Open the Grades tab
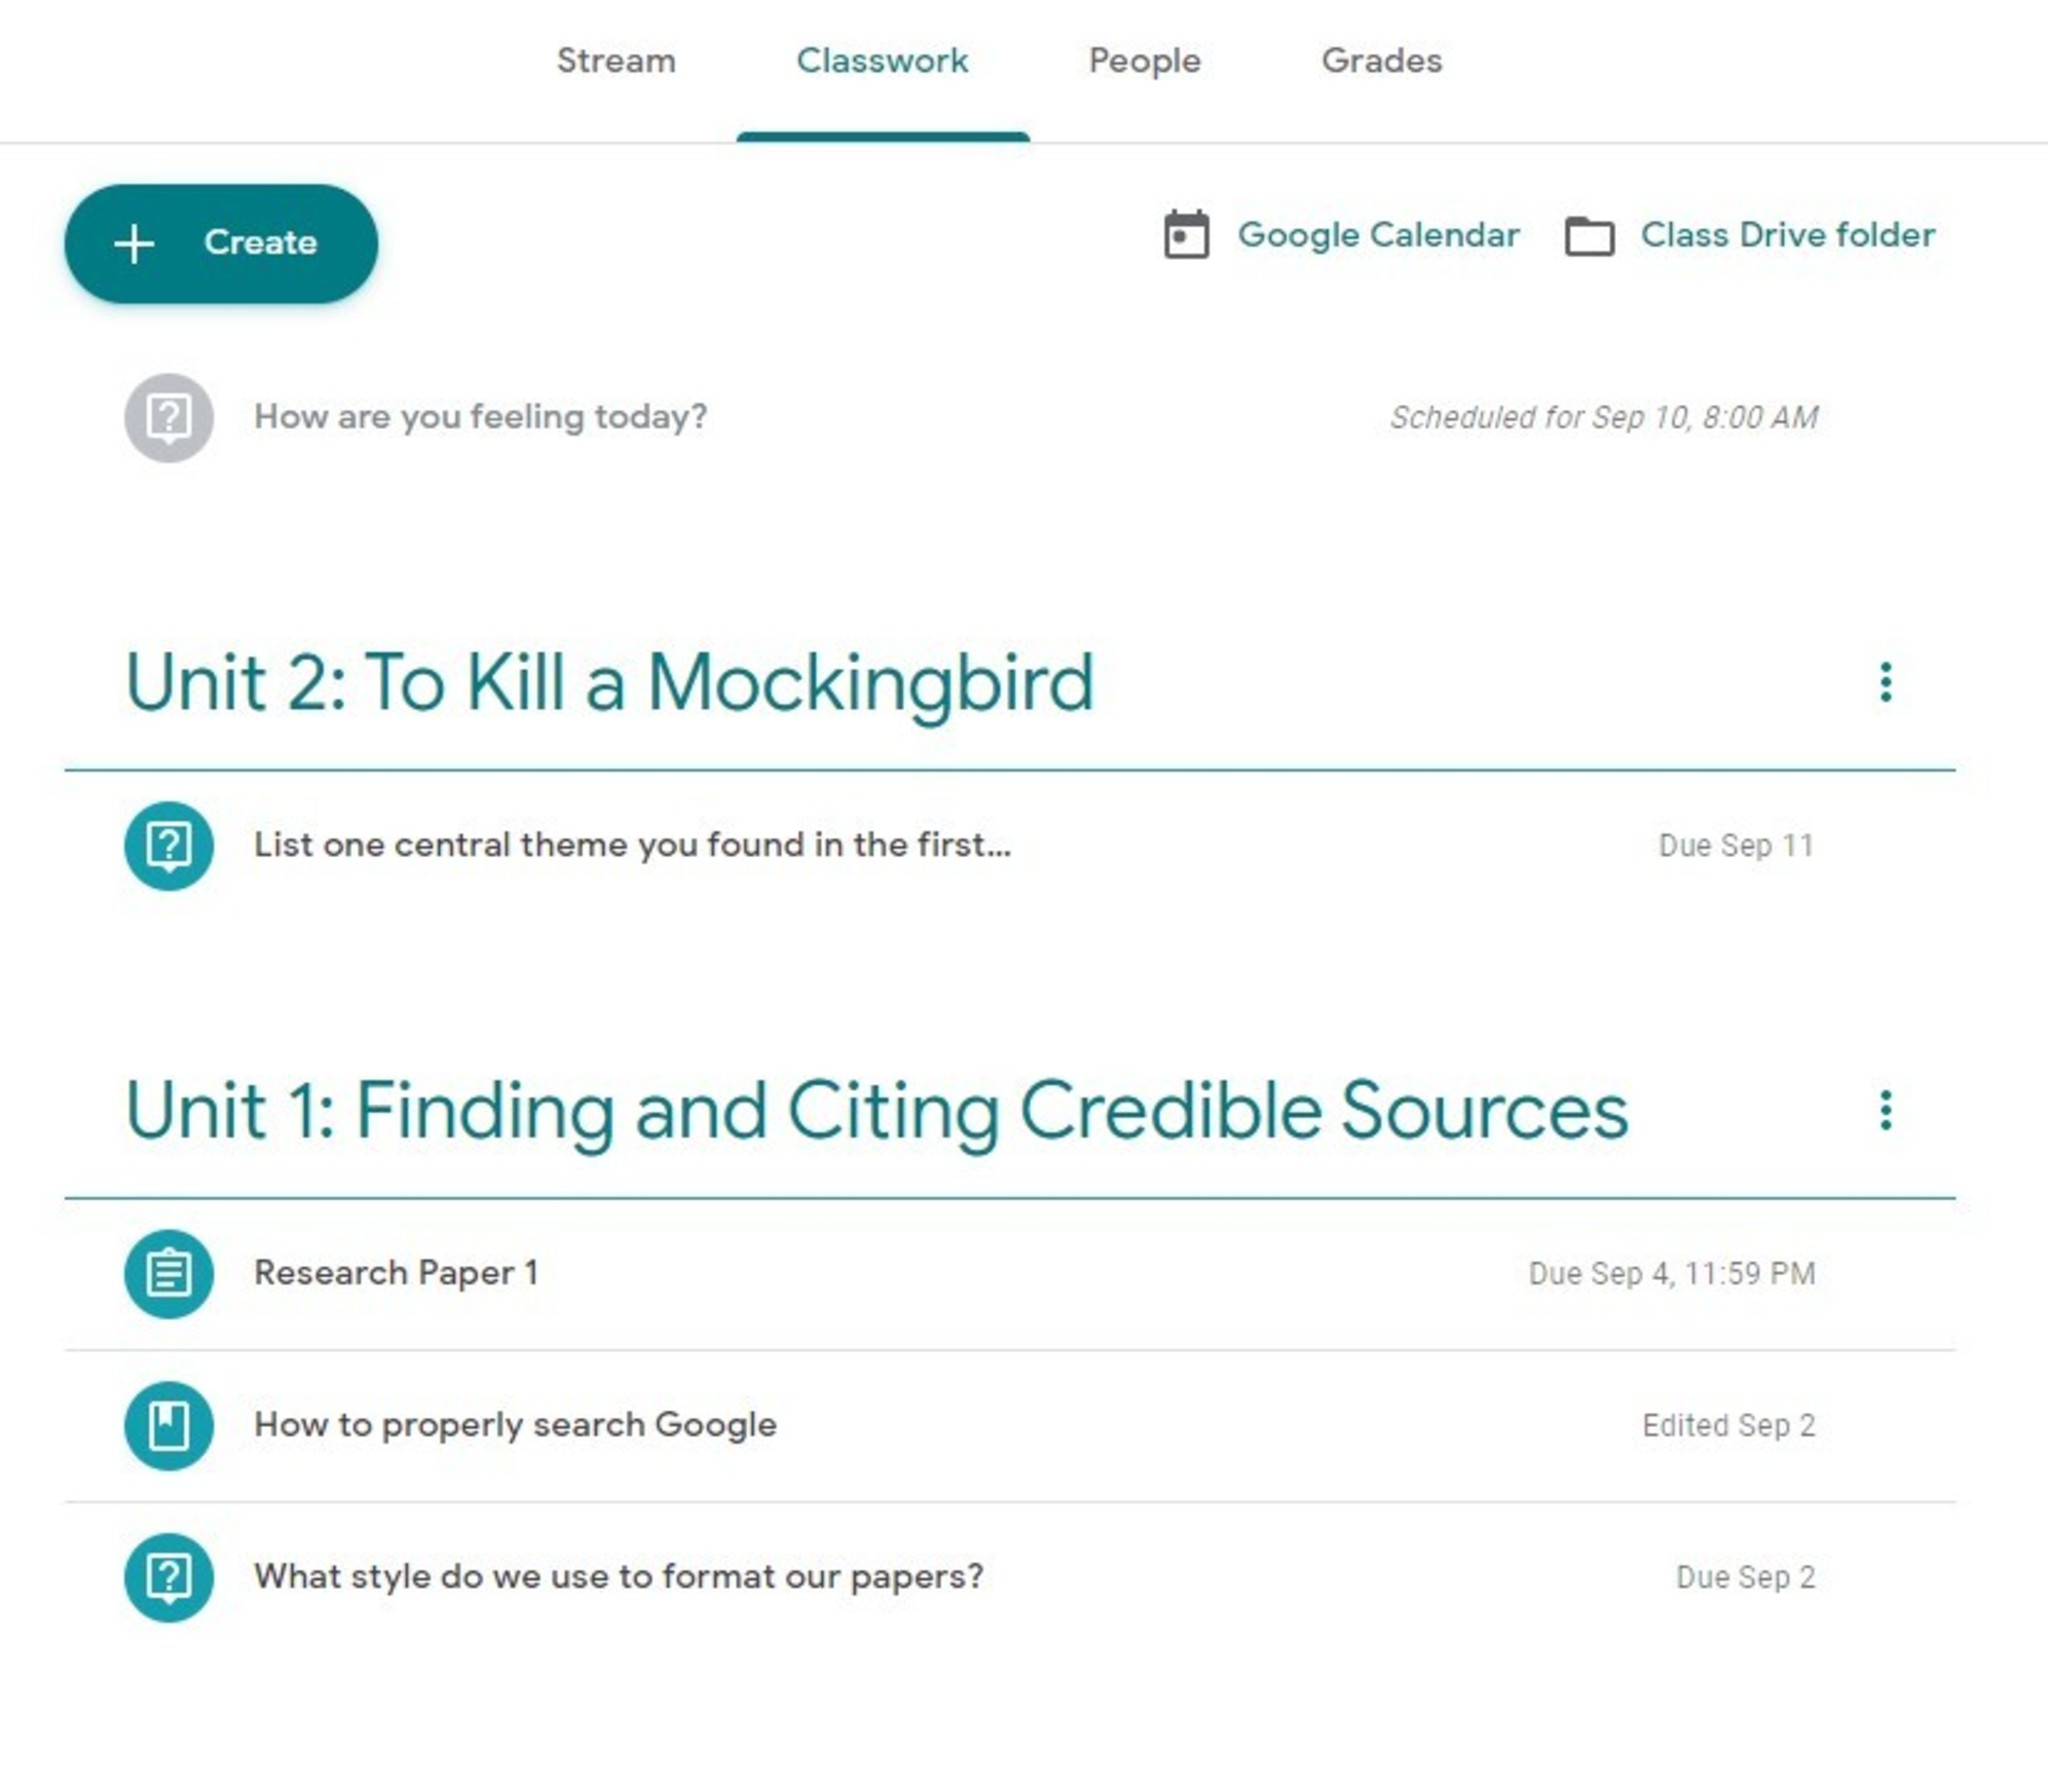This screenshot has height=1792, width=2048. click(1381, 61)
